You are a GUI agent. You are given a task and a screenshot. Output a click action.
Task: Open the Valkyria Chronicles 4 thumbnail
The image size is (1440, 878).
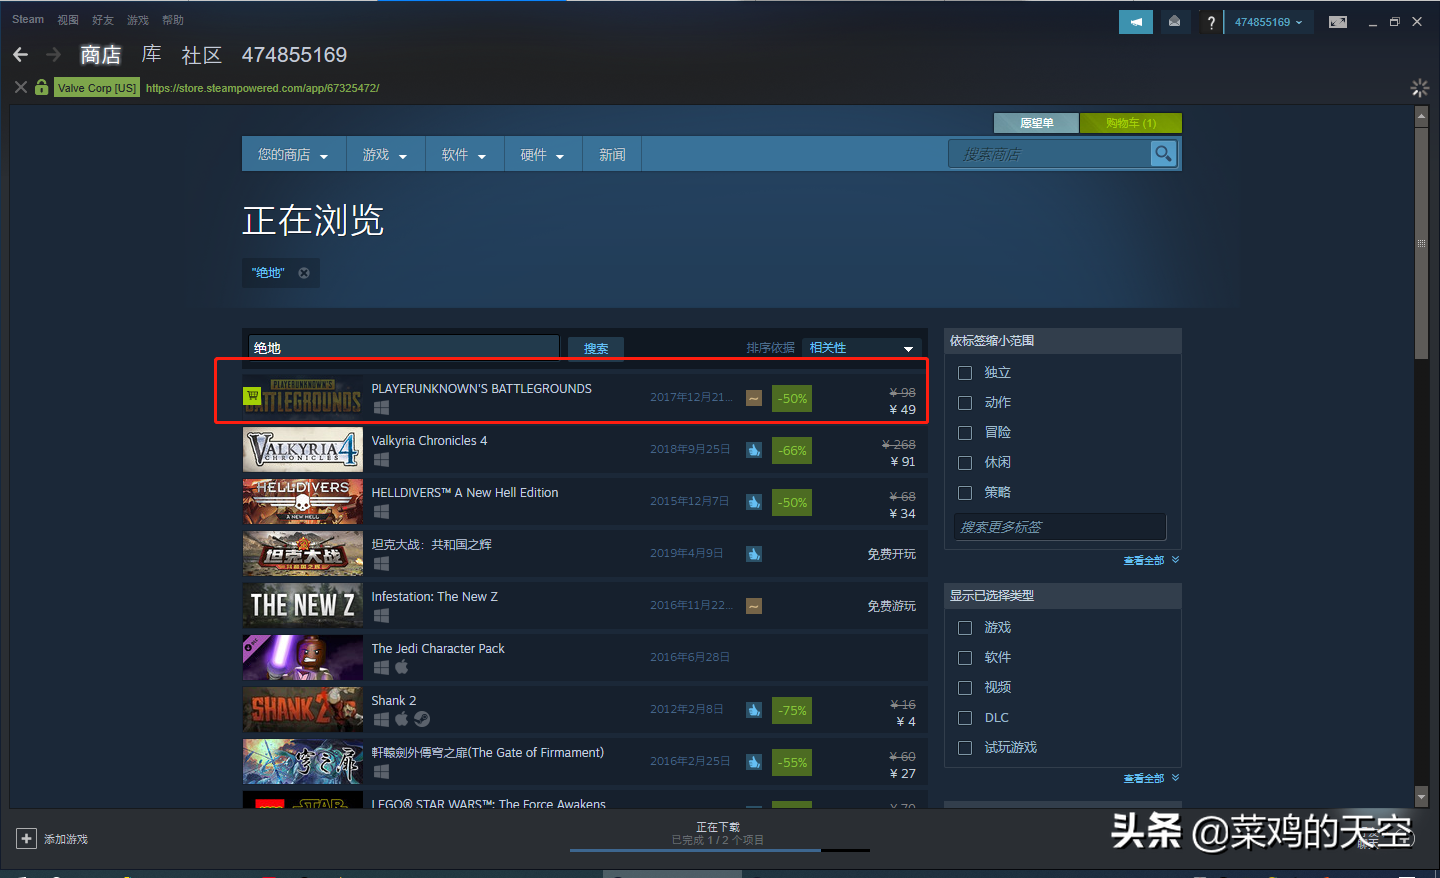303,450
